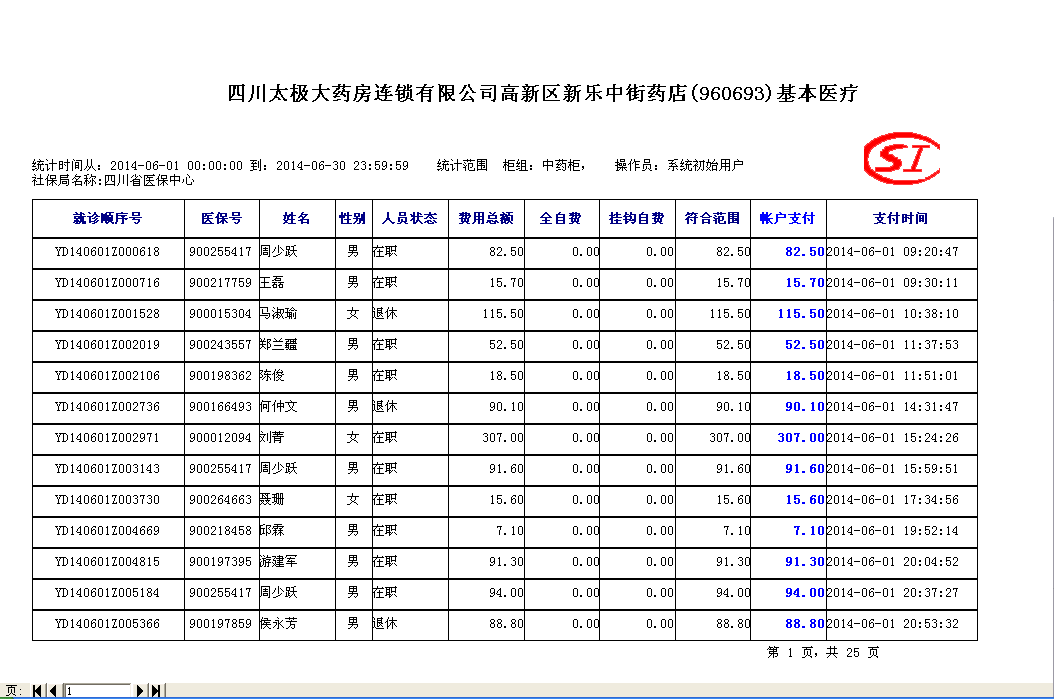1054x699 pixels.
Task: Select visit number YD140601Z002971
Action: pos(108,438)
